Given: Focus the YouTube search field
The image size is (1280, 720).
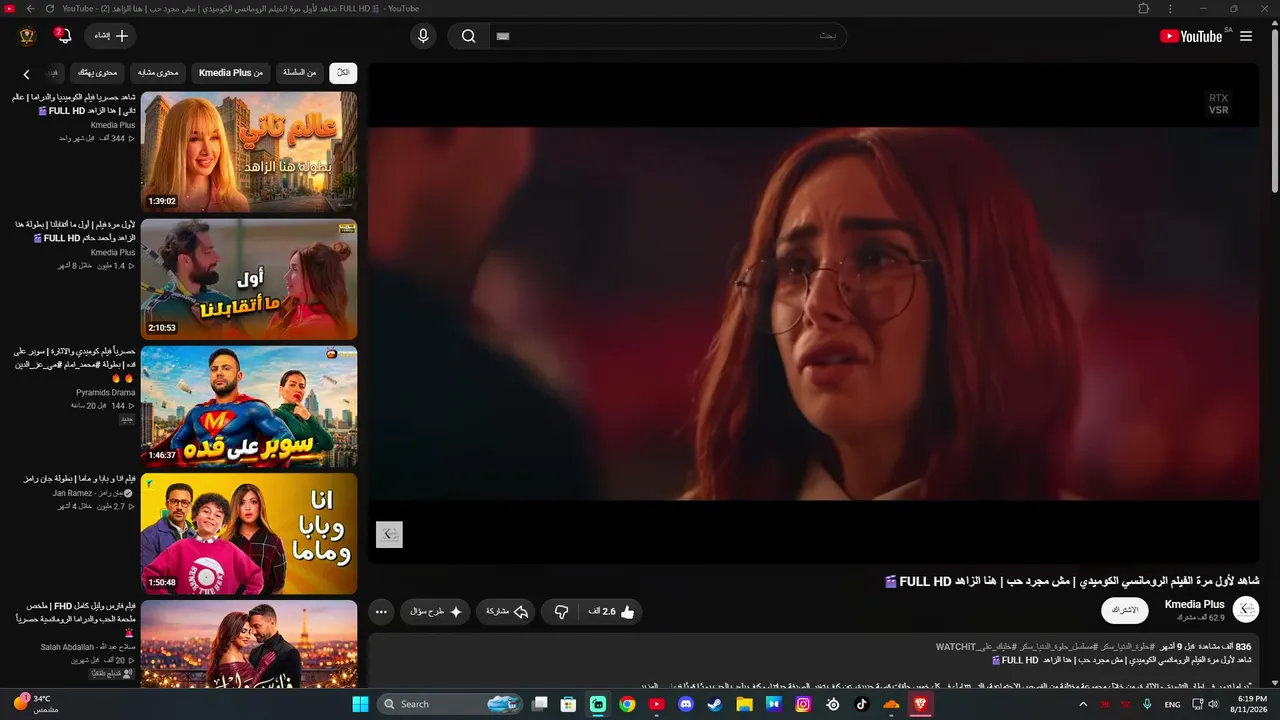Looking at the screenshot, I should tap(667, 36).
